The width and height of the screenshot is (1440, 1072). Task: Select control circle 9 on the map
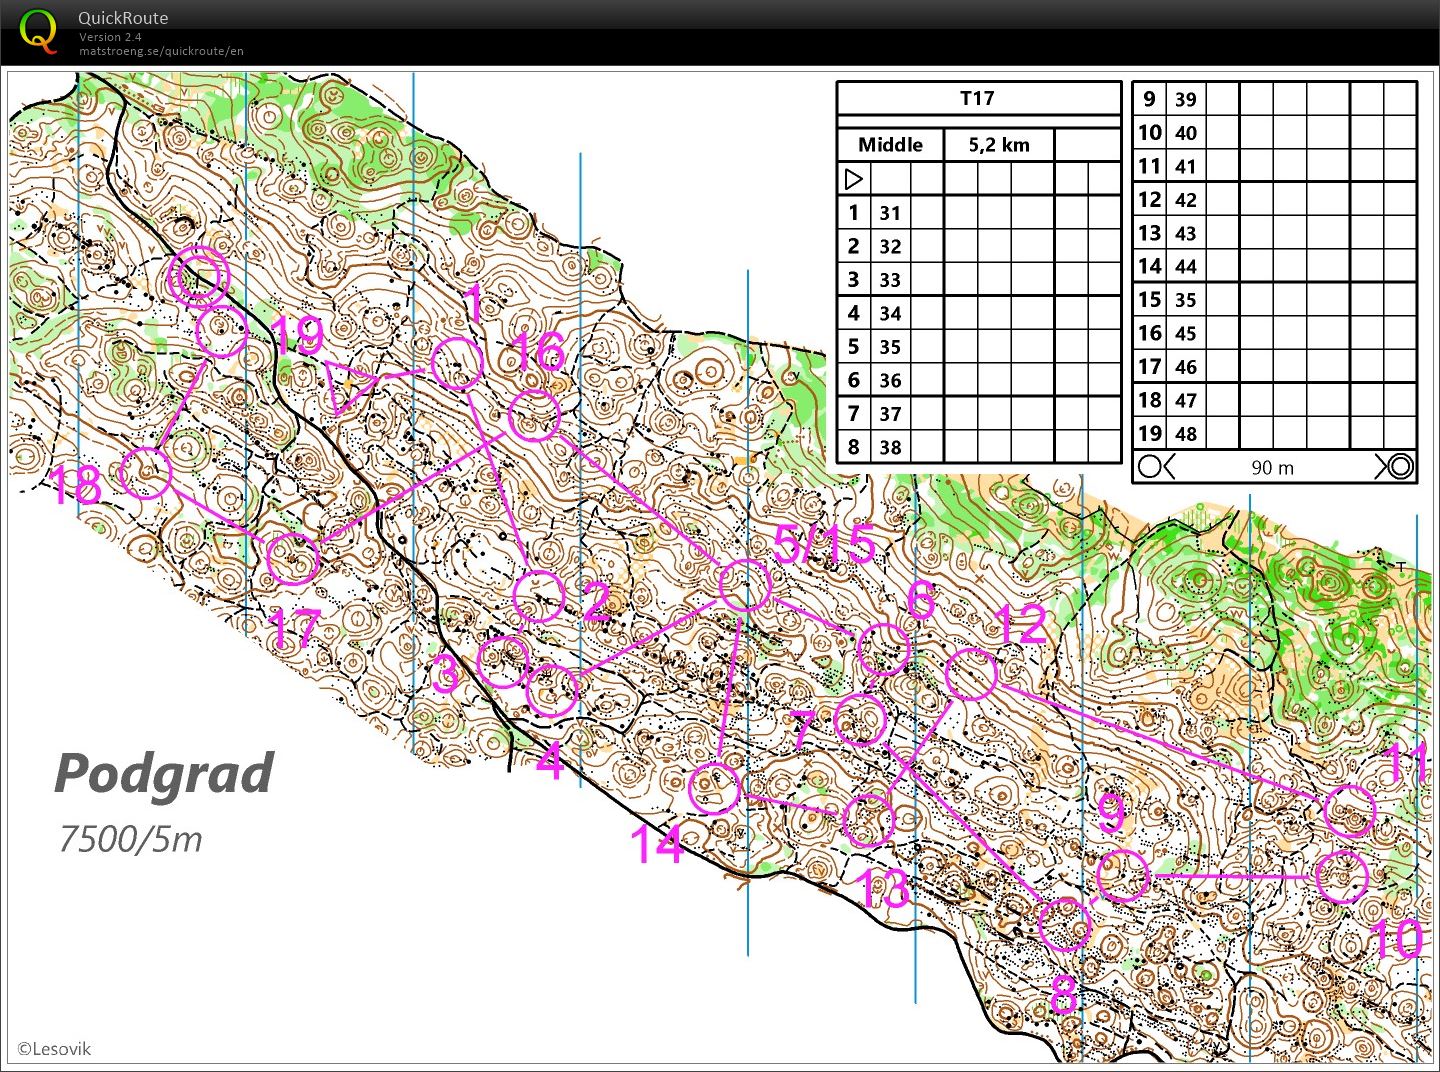1123,875
